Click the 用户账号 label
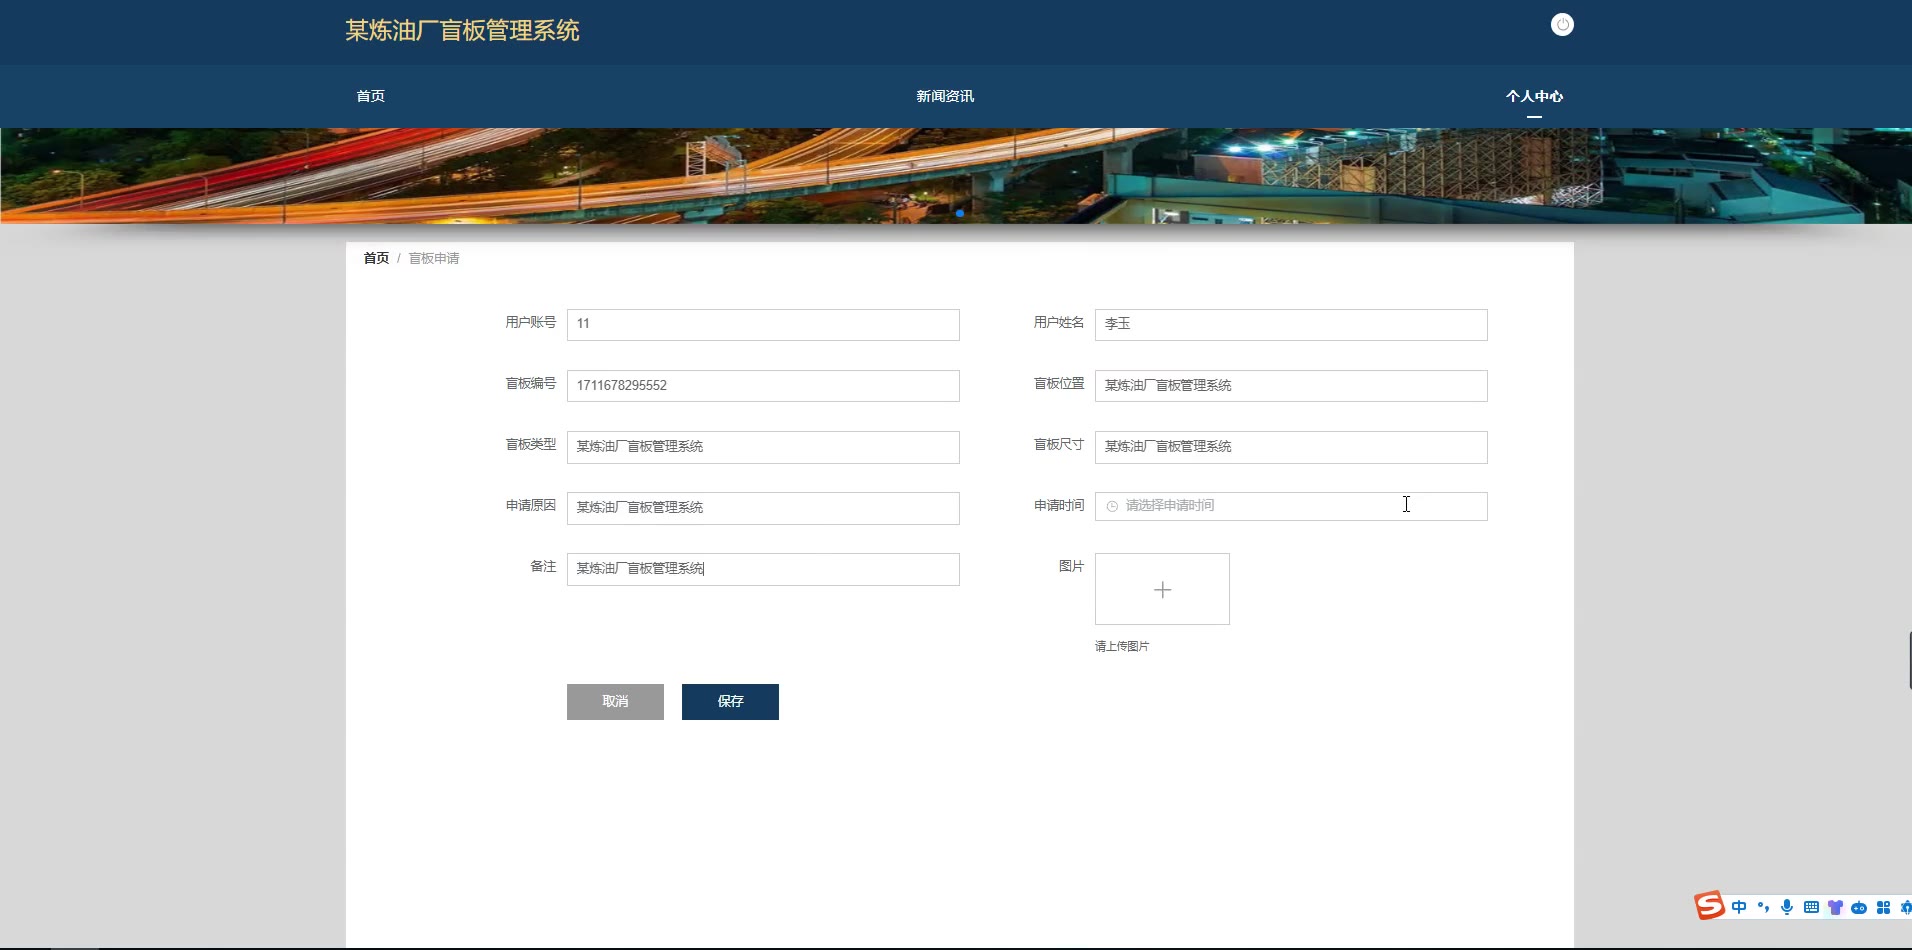Screen dimensions: 1912x950 [530, 322]
